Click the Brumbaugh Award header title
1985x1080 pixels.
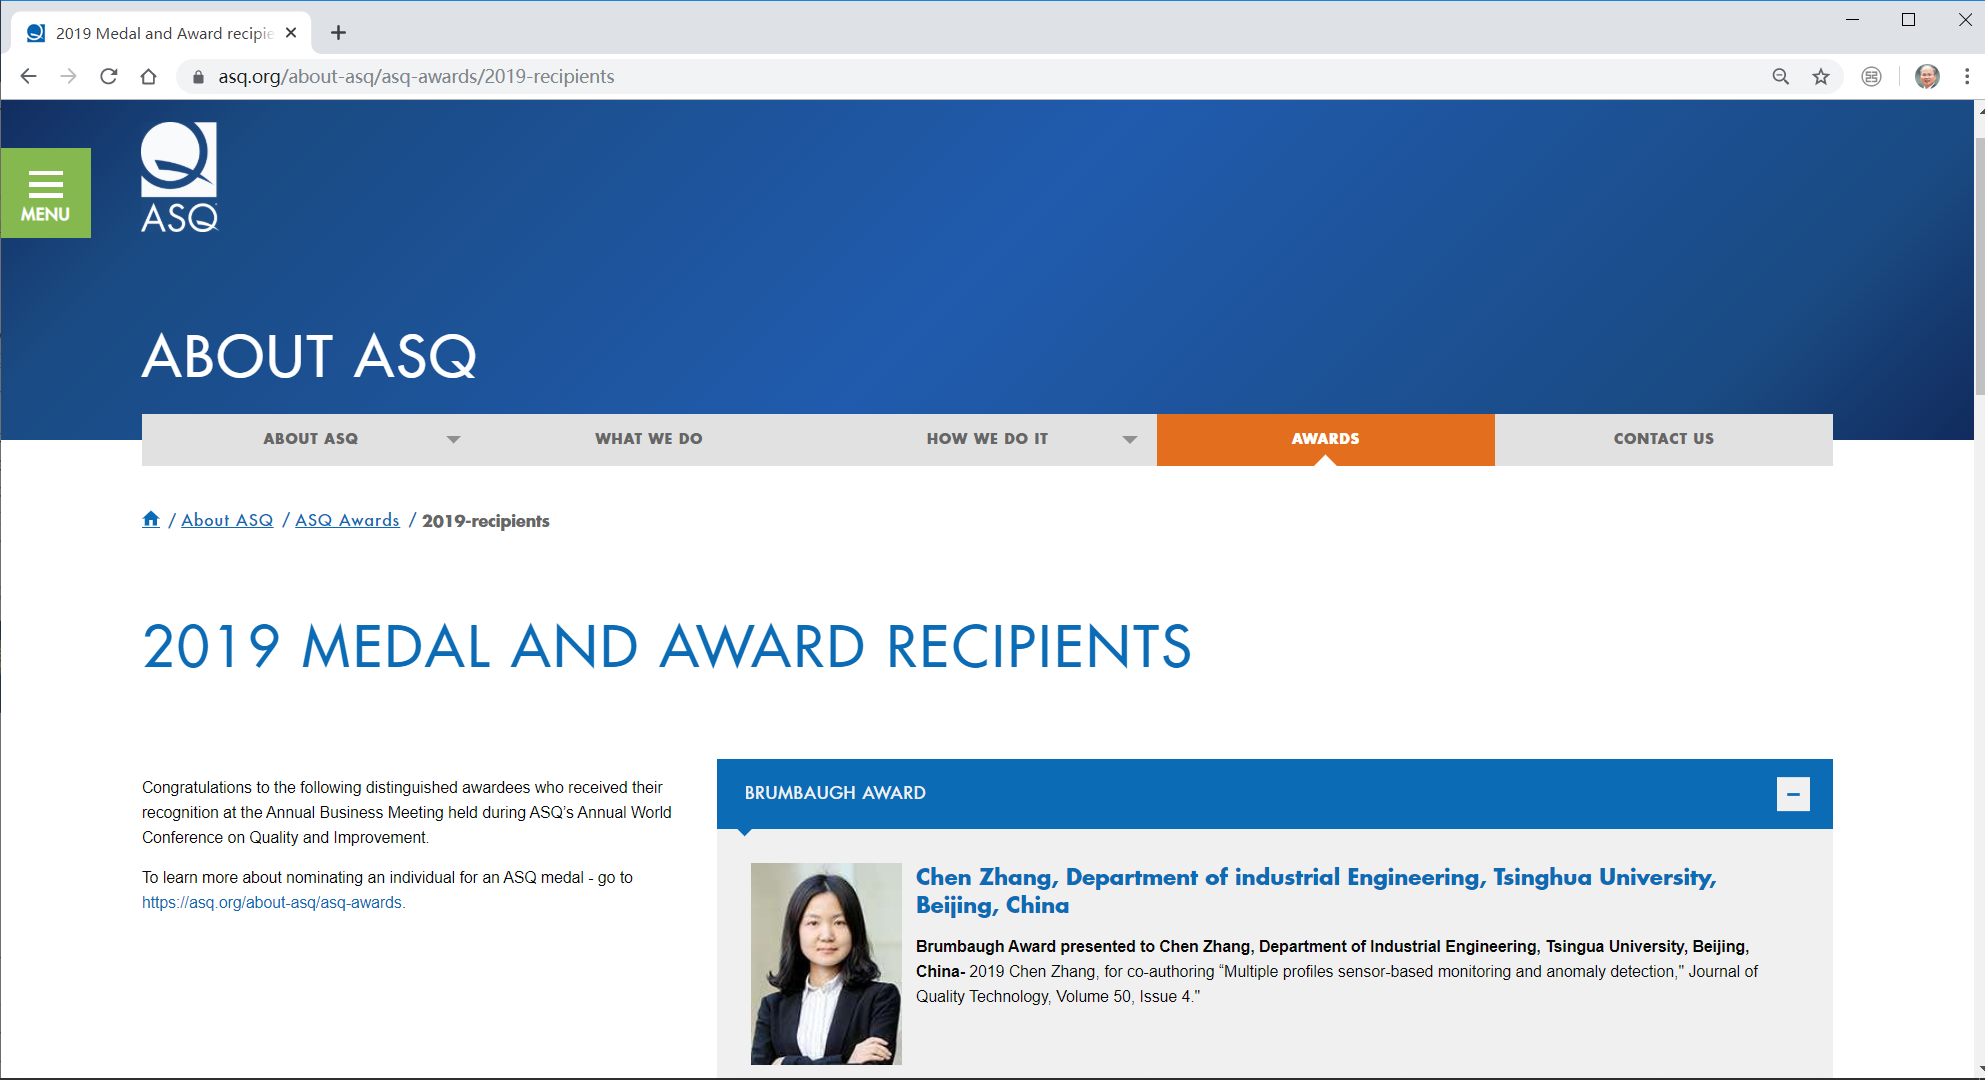click(835, 793)
